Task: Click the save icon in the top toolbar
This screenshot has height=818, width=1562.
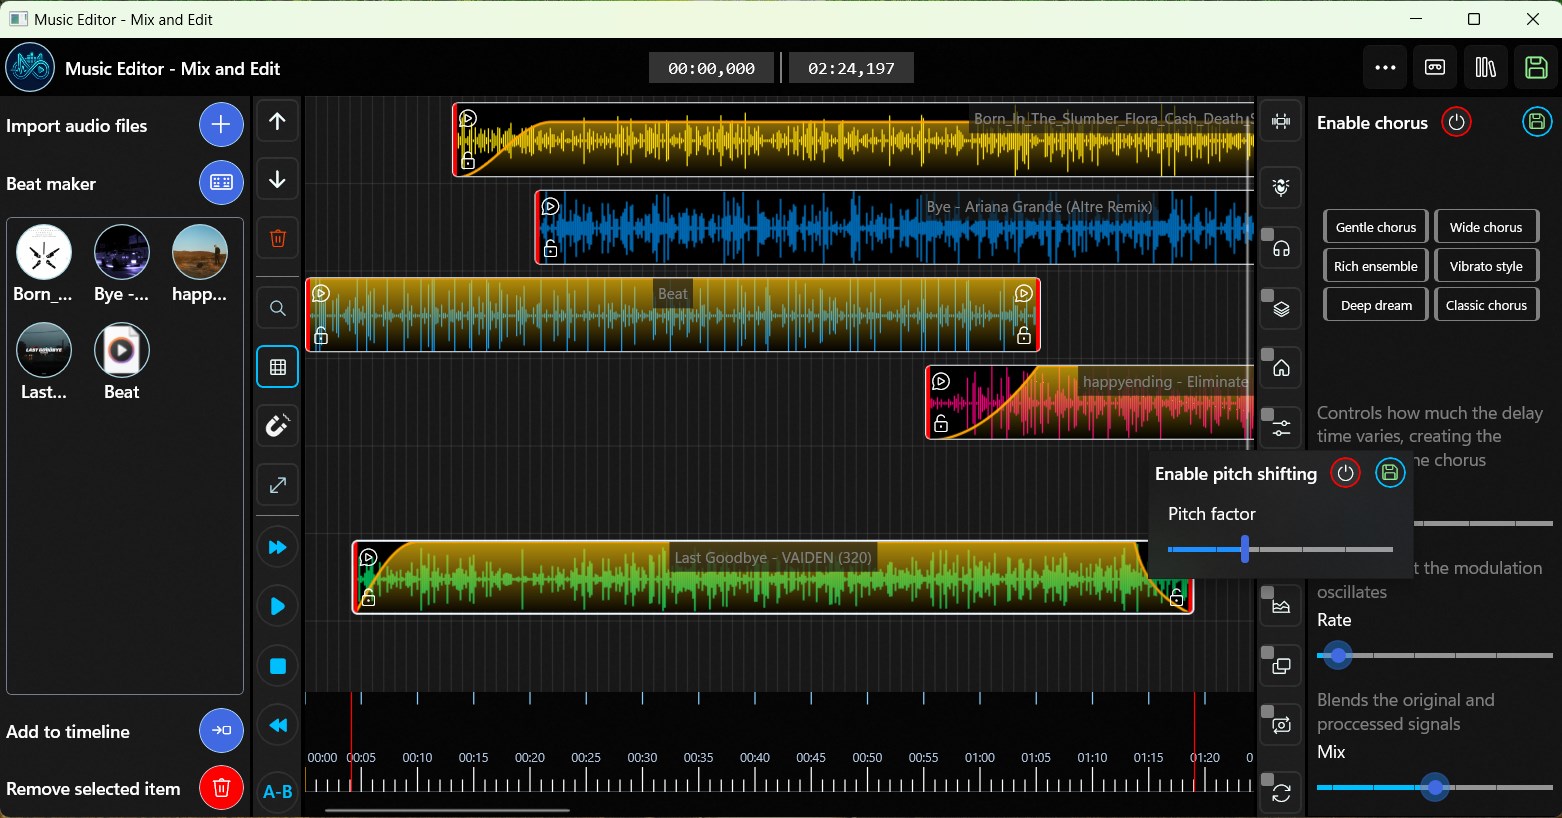Action: click(x=1536, y=67)
